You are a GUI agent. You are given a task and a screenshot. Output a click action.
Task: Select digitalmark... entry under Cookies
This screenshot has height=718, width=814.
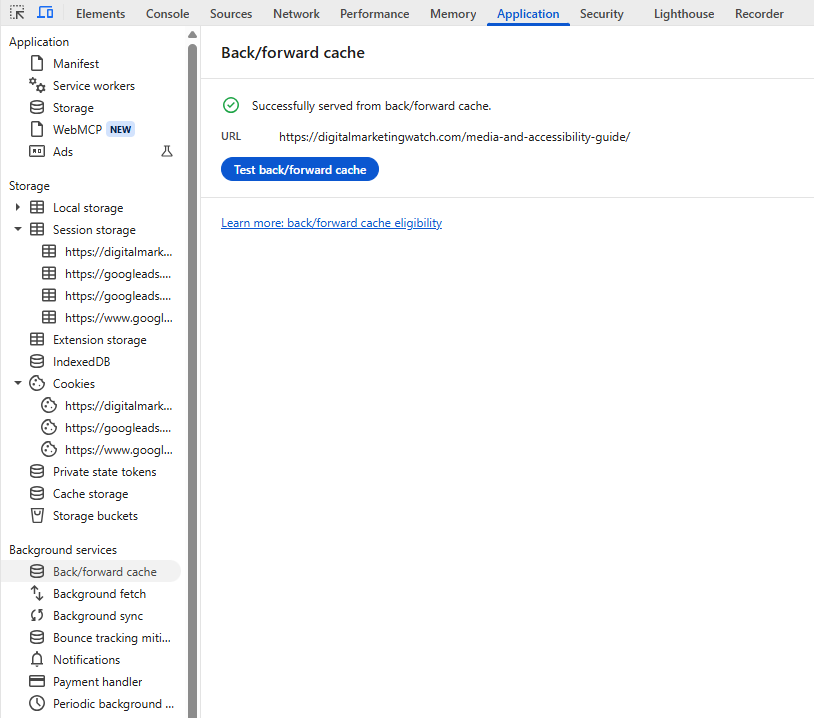[x=118, y=405]
